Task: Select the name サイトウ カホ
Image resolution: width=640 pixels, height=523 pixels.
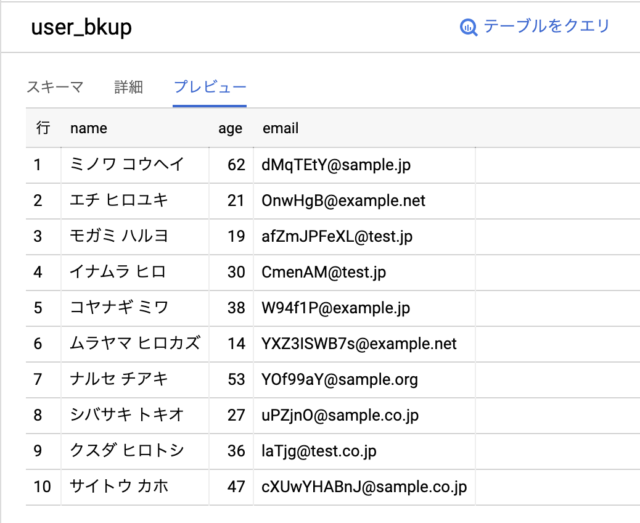Action: point(119,486)
